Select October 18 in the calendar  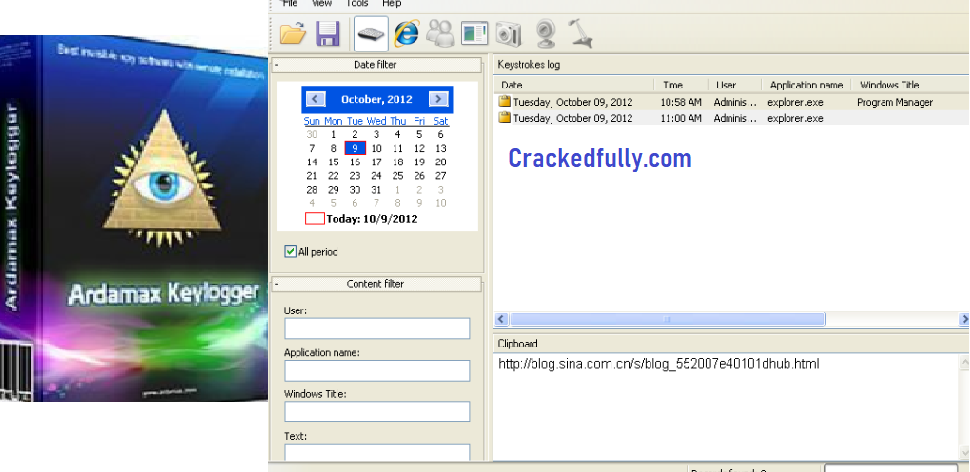click(398, 162)
